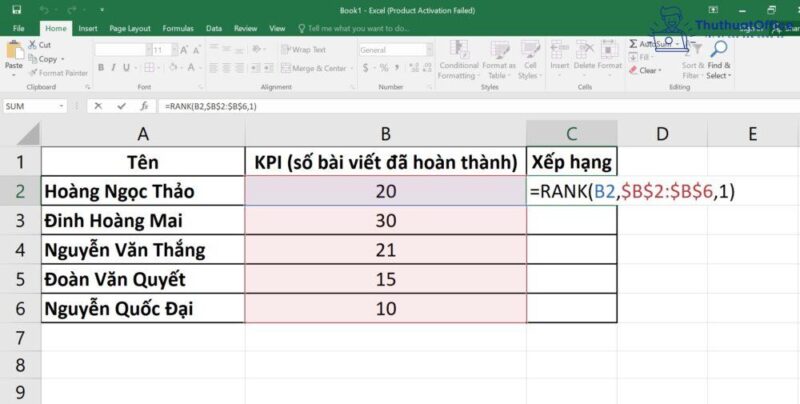Open the Cell Styles gallery
Screen dimensions: 800x404
point(530,60)
